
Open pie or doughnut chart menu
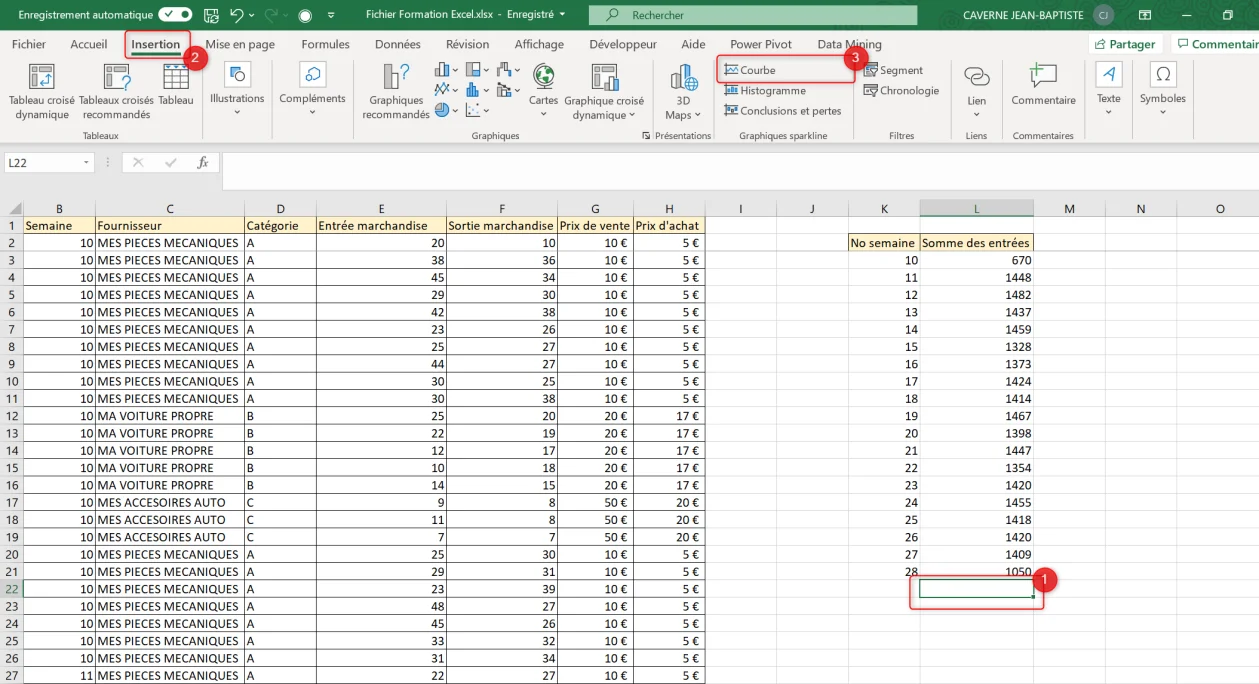pos(446,110)
